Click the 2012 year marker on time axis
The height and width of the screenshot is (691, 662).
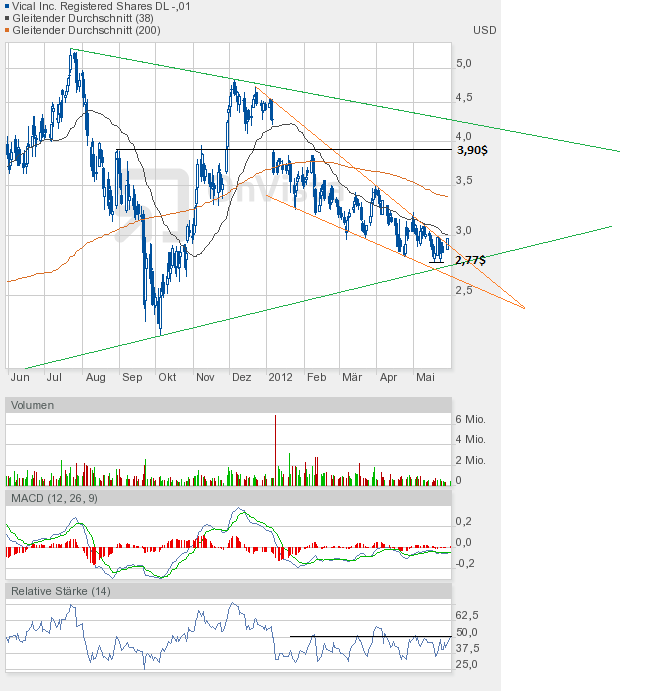pos(281,378)
